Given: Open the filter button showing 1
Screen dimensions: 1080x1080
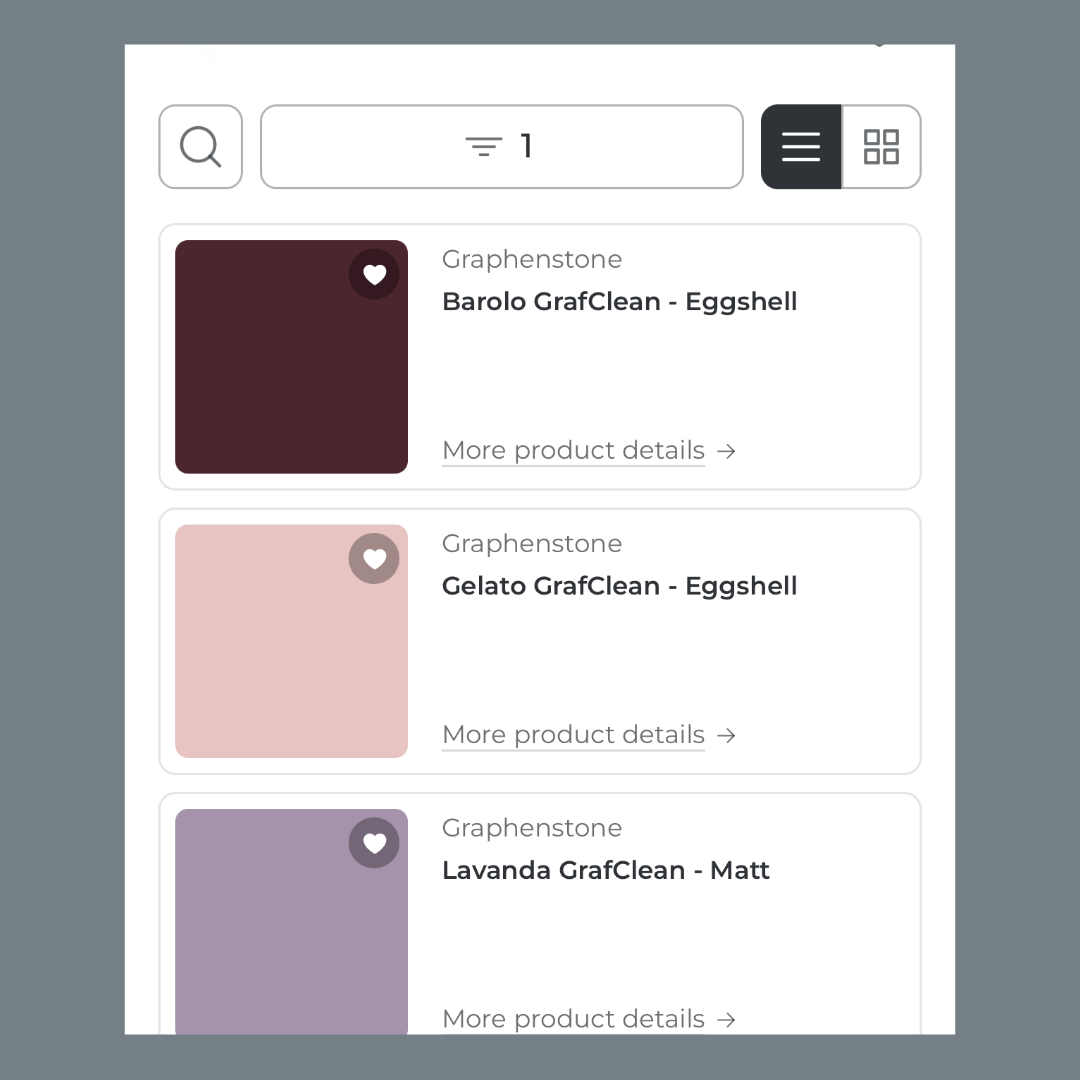Looking at the screenshot, I should [501, 147].
